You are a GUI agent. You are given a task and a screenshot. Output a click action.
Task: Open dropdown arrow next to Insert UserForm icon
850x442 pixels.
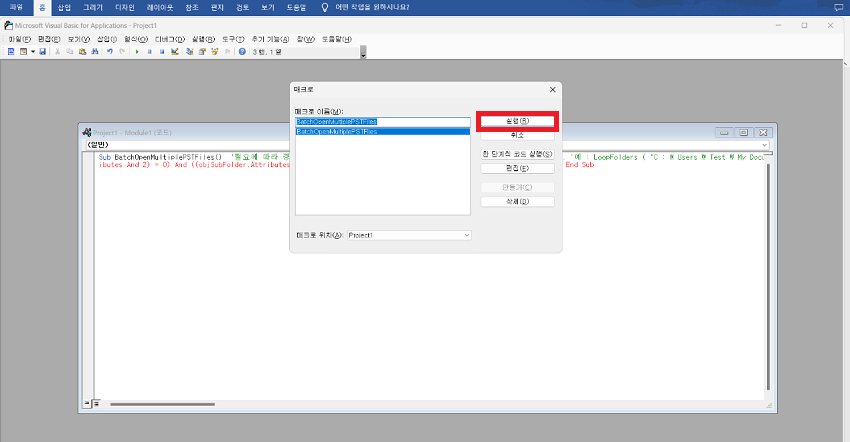(33, 51)
